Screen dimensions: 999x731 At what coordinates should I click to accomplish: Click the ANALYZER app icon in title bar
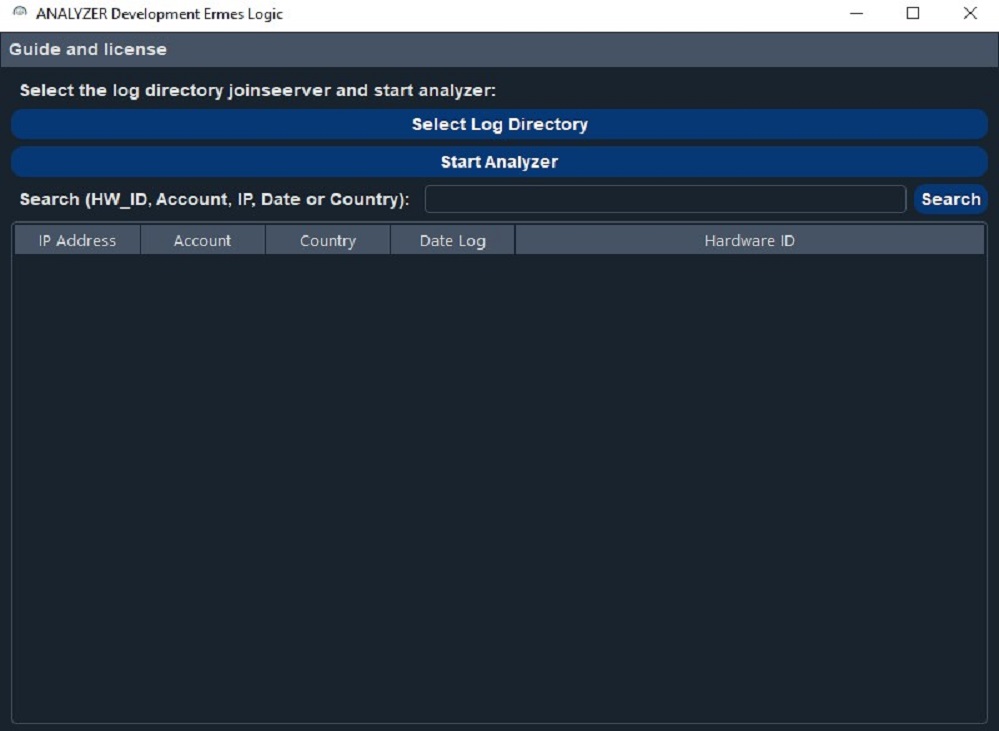[19, 14]
